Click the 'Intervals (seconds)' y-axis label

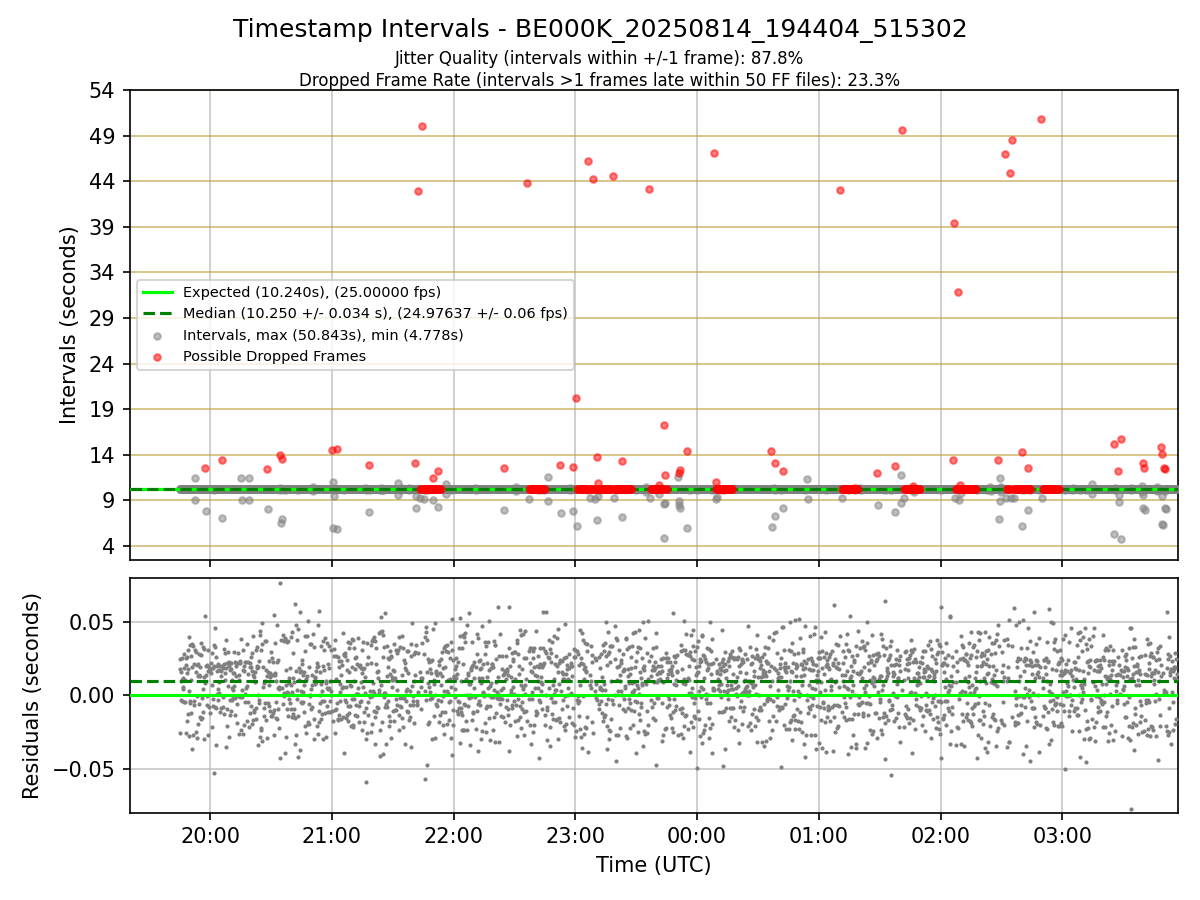(x=68, y=325)
